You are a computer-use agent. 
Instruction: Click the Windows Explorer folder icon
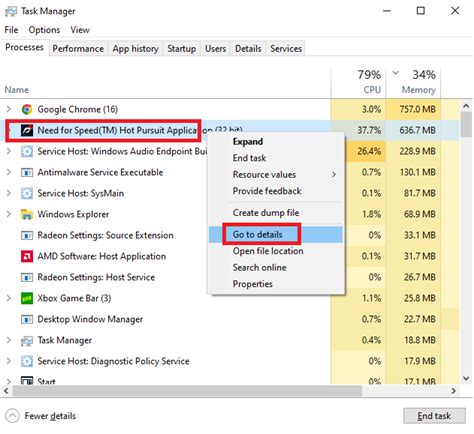[27, 214]
